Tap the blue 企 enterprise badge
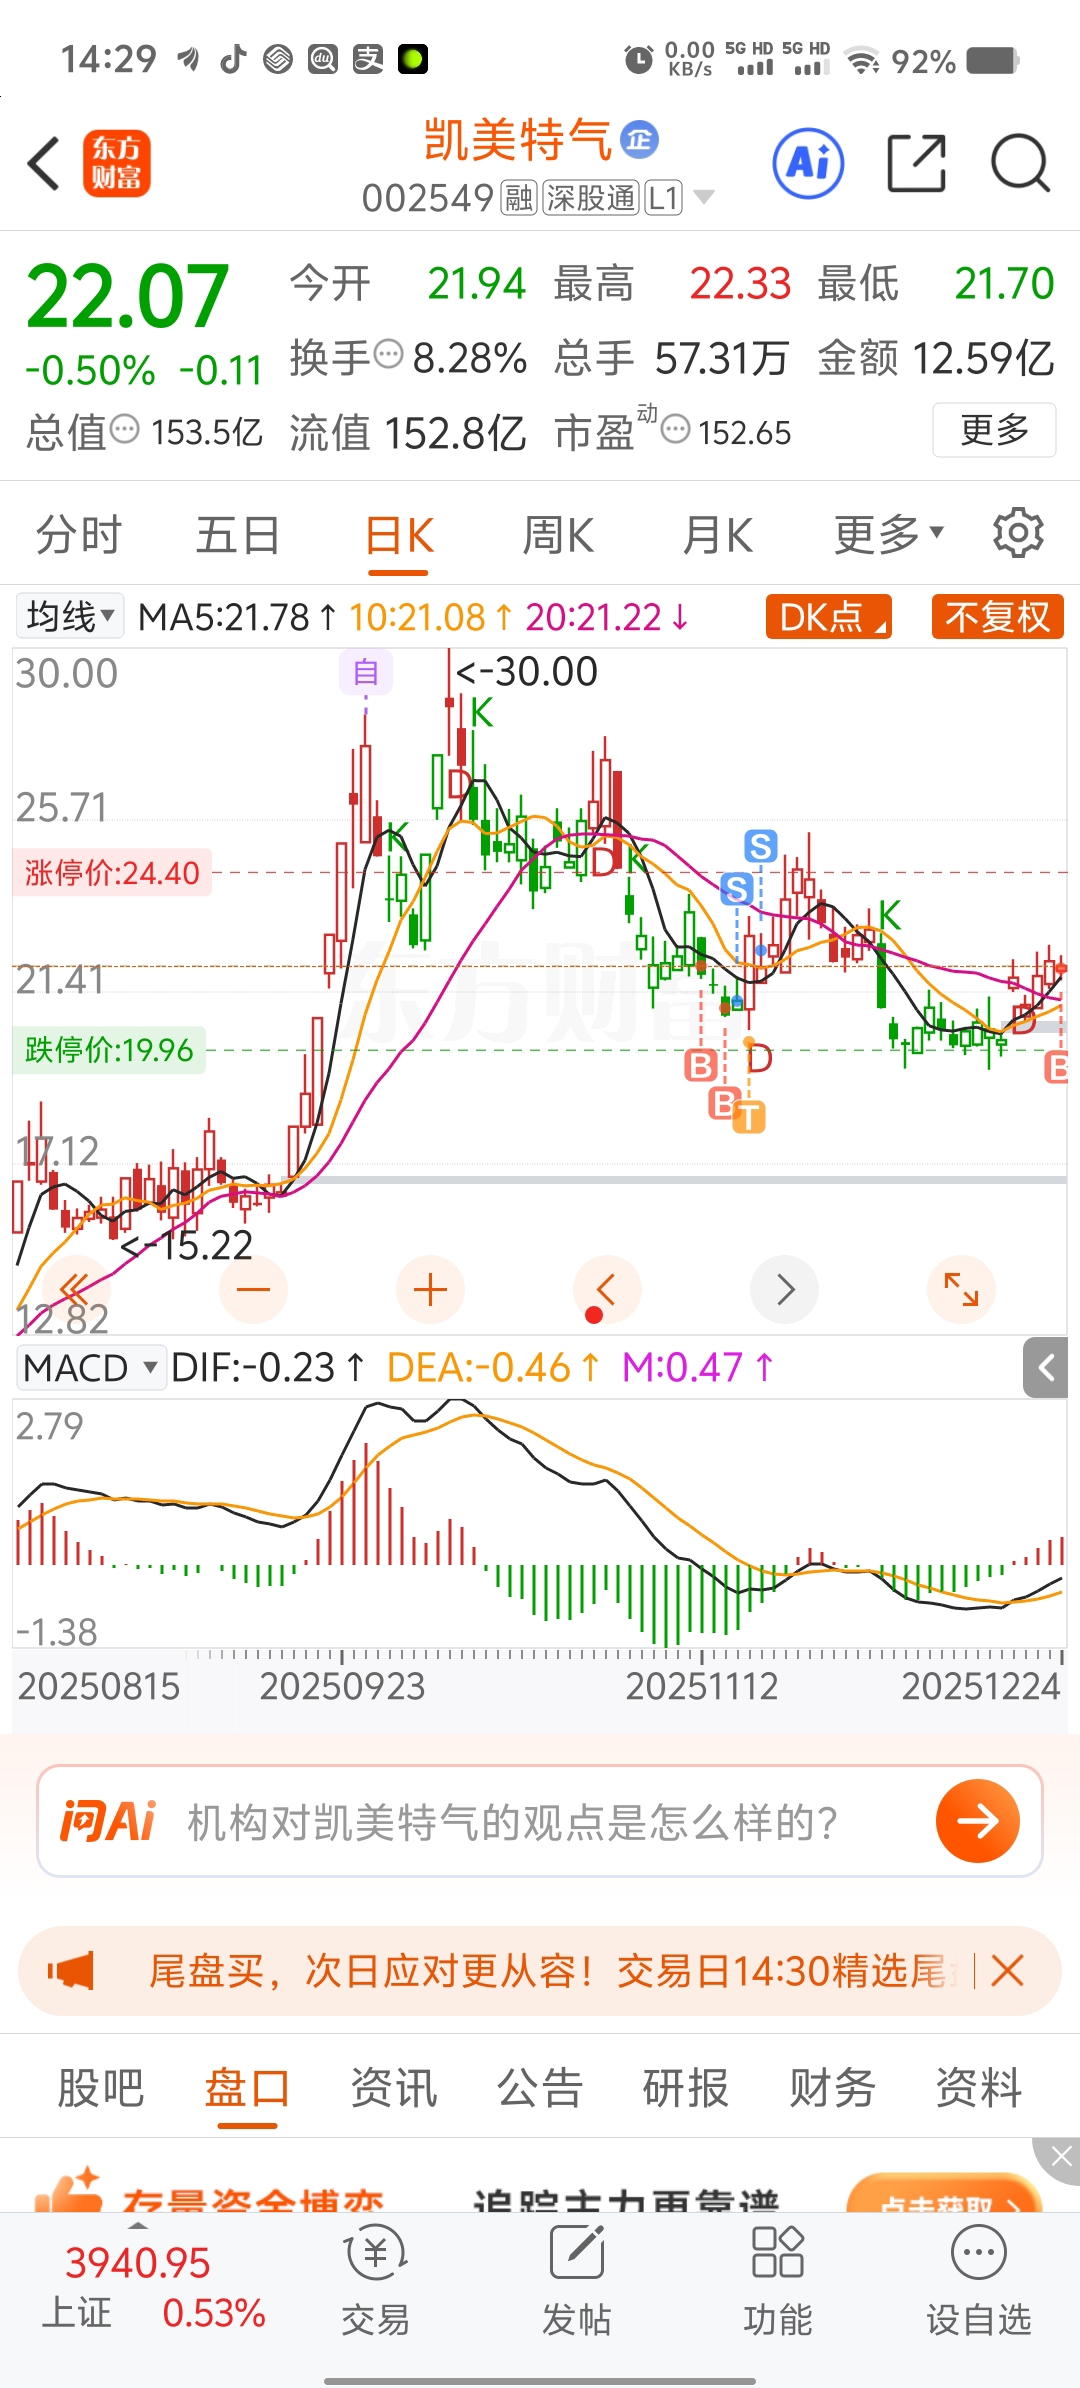This screenshot has height=2388, width=1080. click(x=640, y=139)
